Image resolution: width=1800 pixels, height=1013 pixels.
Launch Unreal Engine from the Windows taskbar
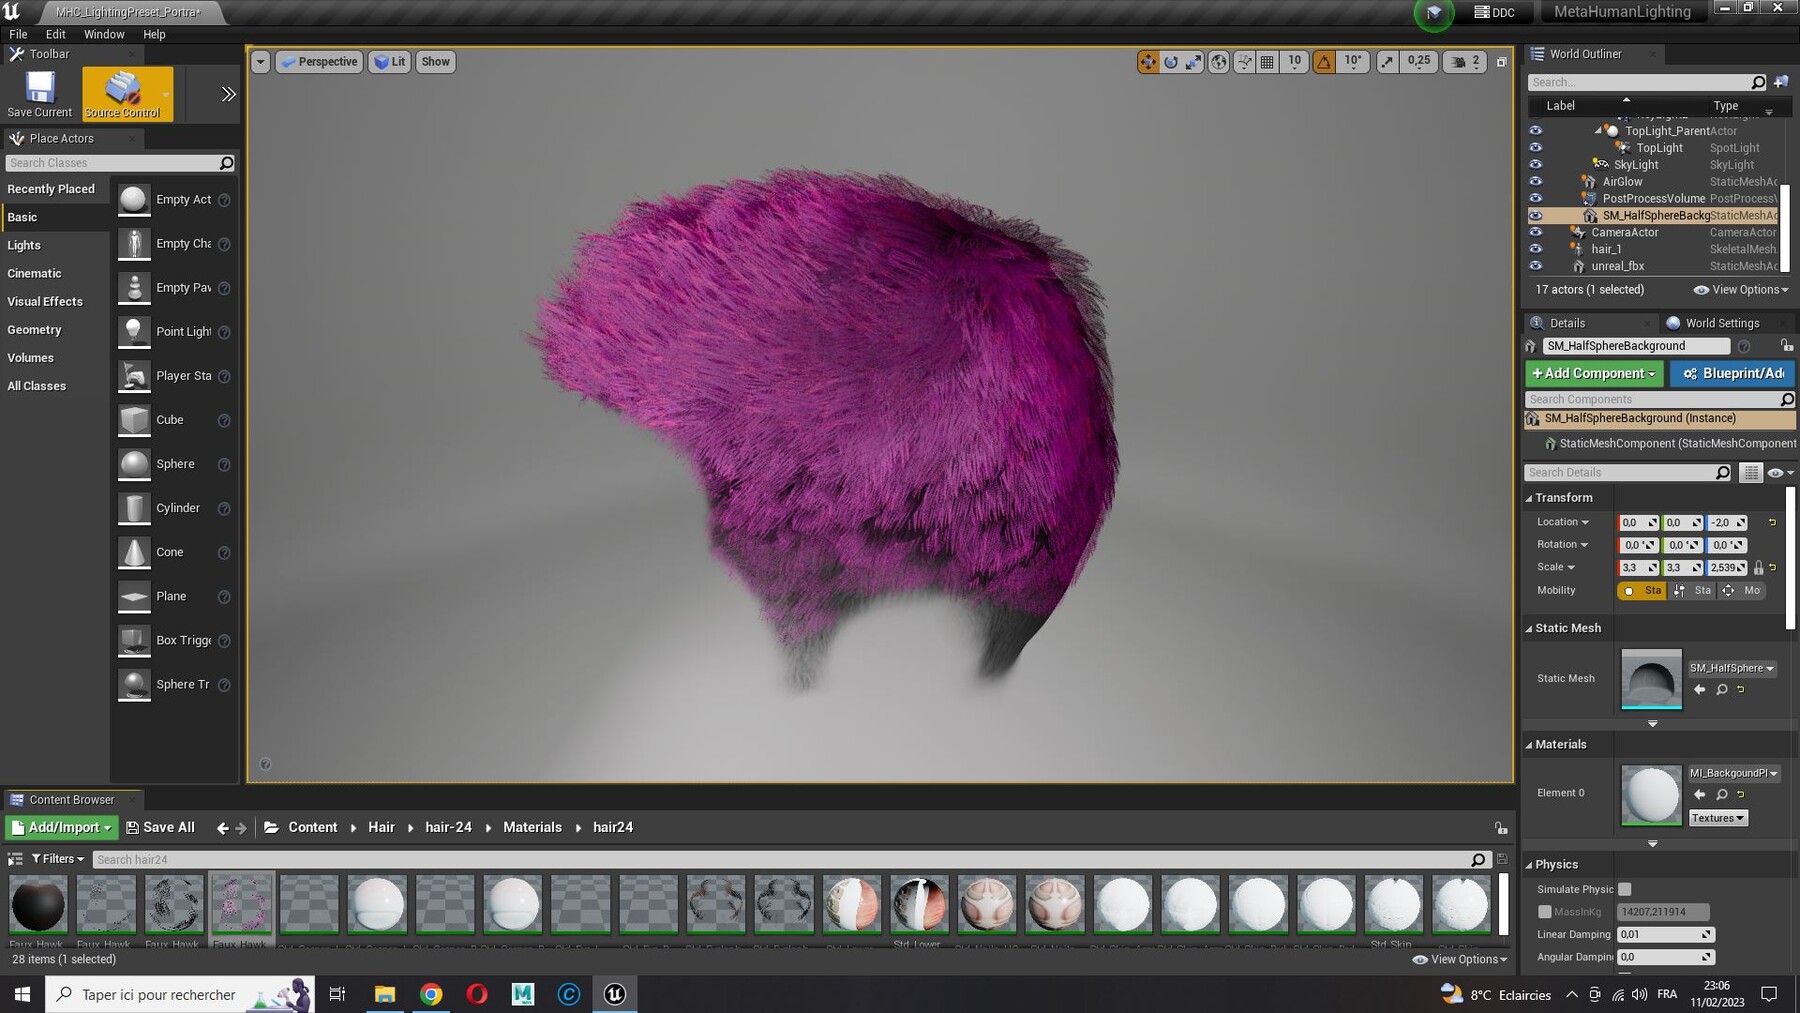click(615, 994)
